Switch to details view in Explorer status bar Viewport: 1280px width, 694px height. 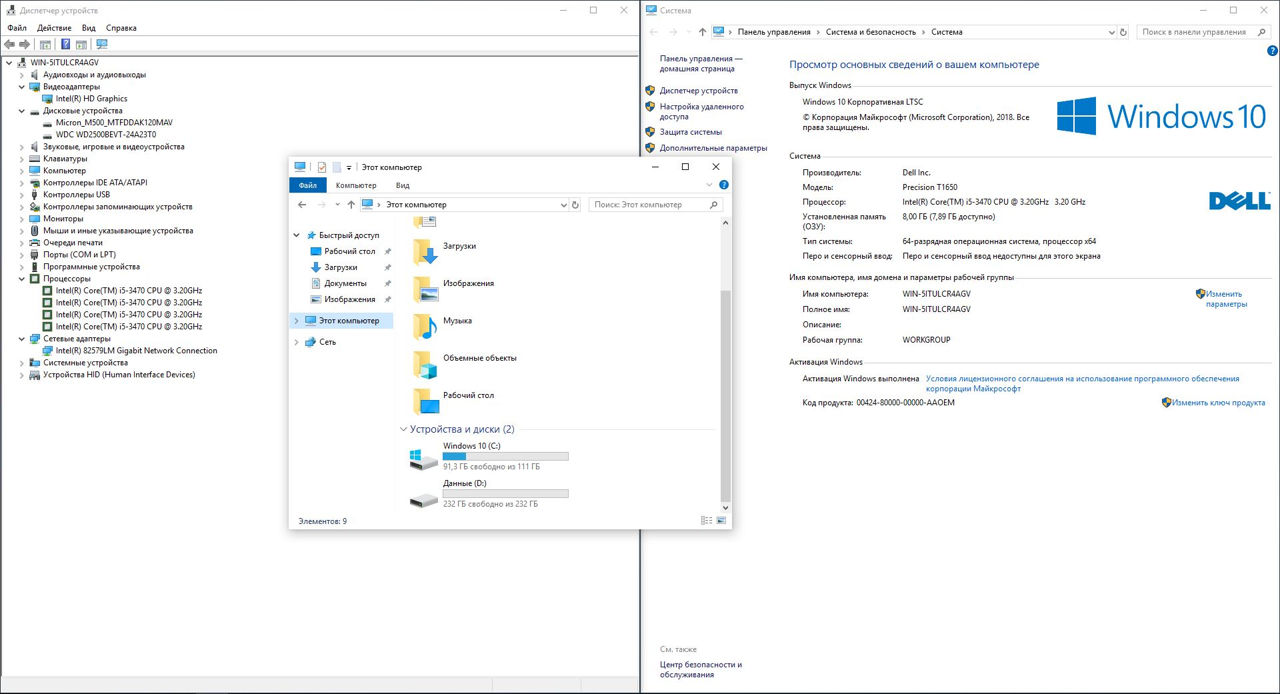coord(706,521)
